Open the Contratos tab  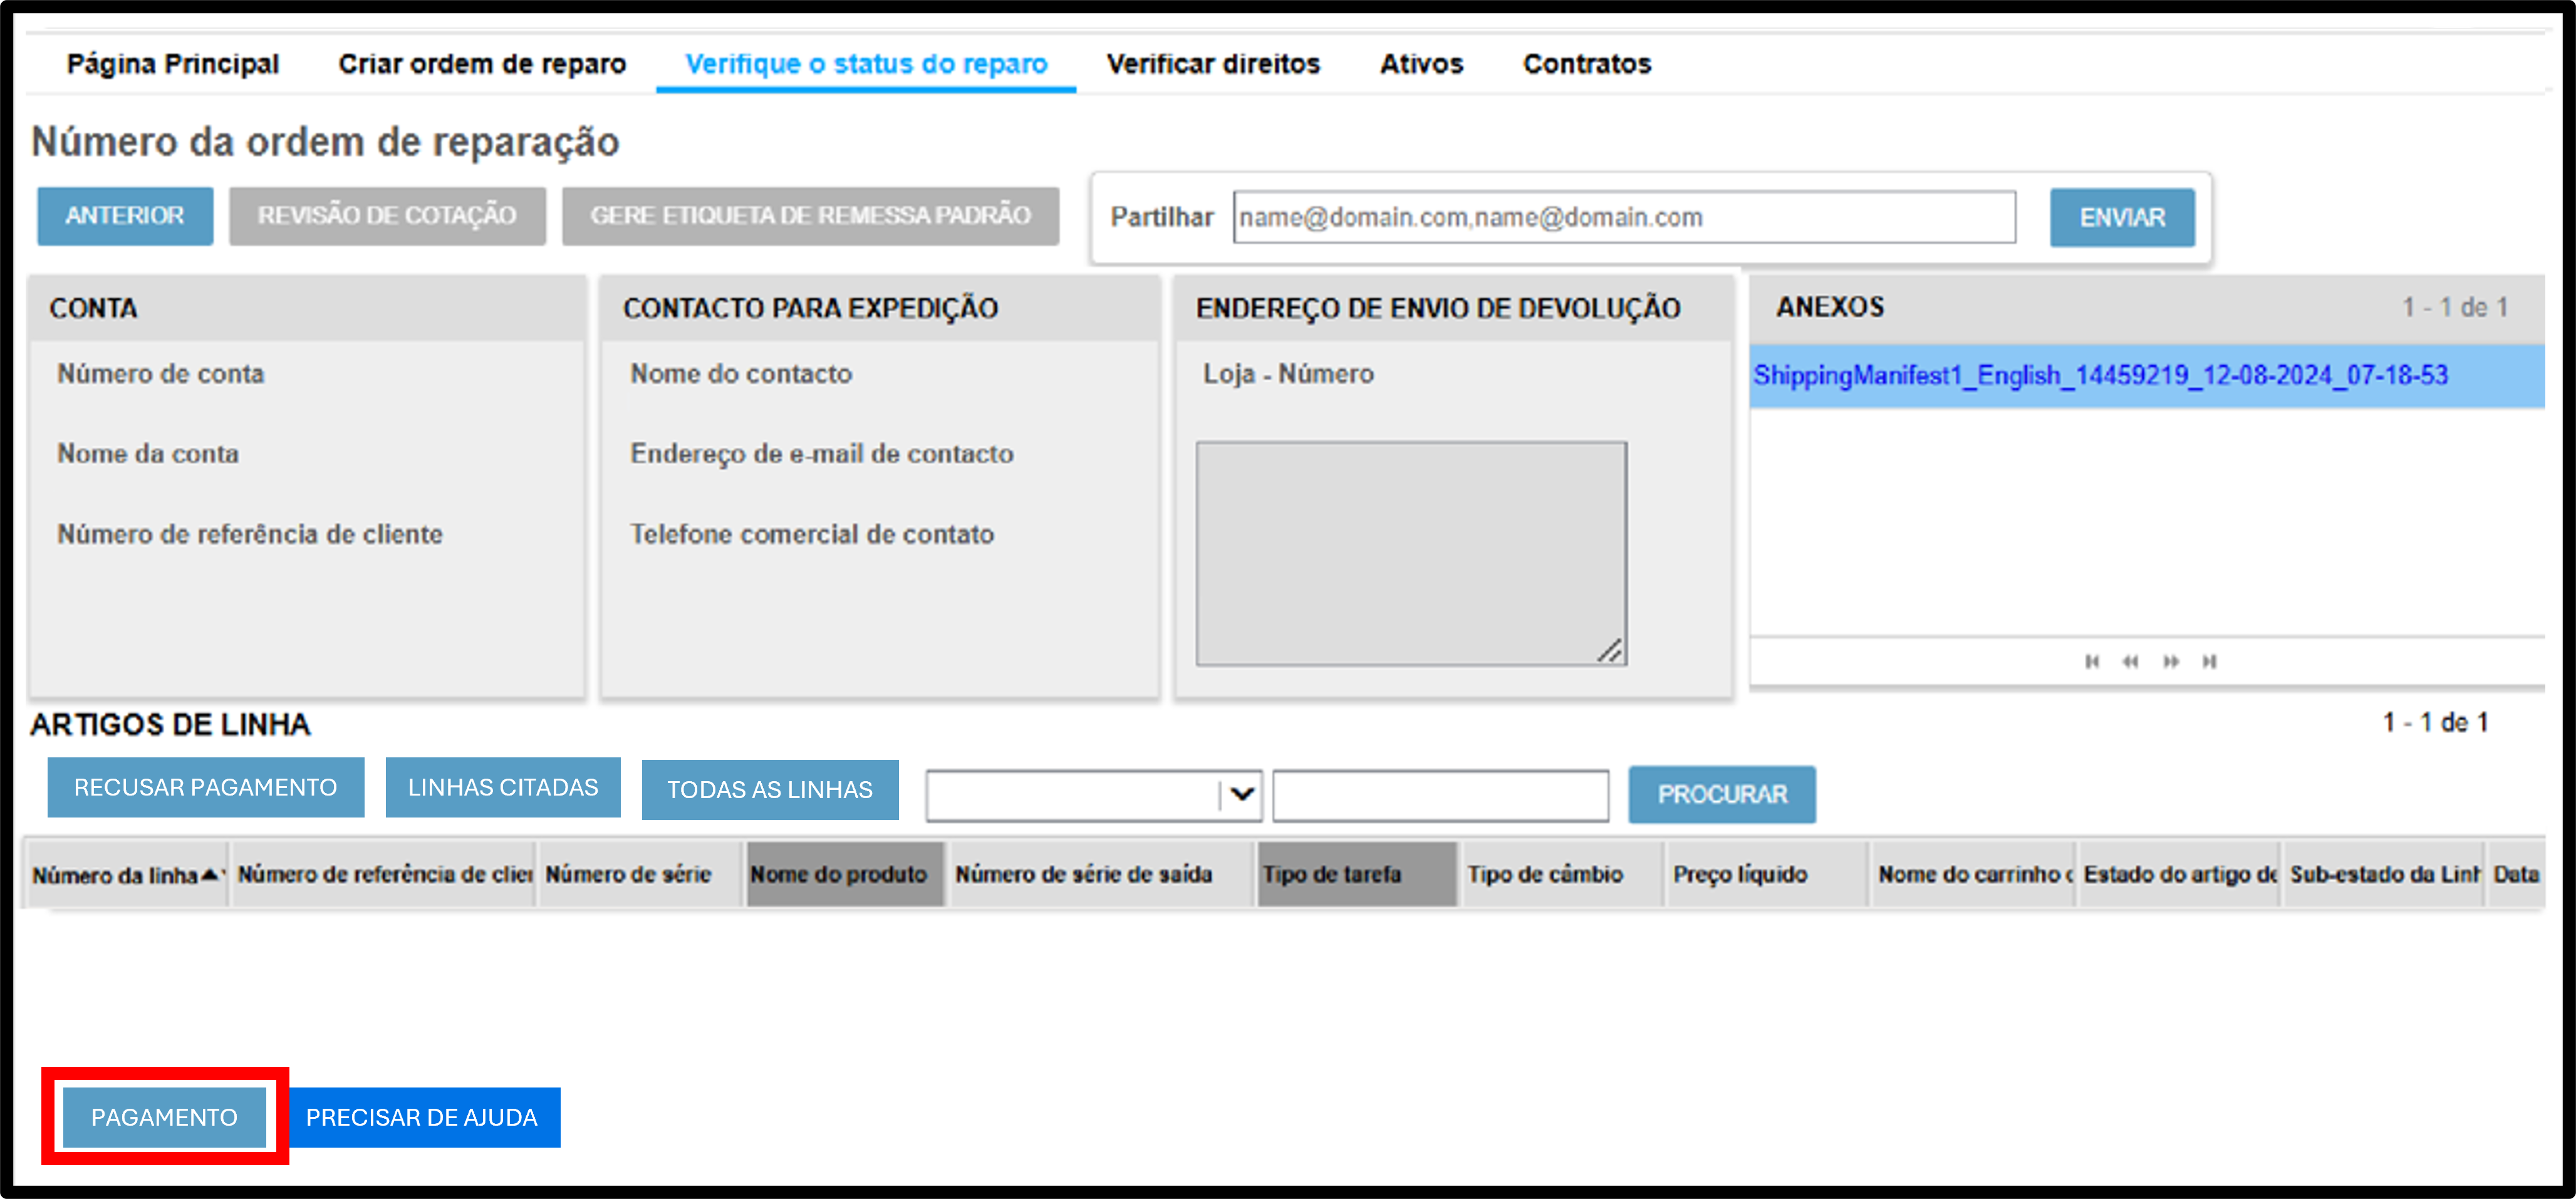(x=1587, y=64)
